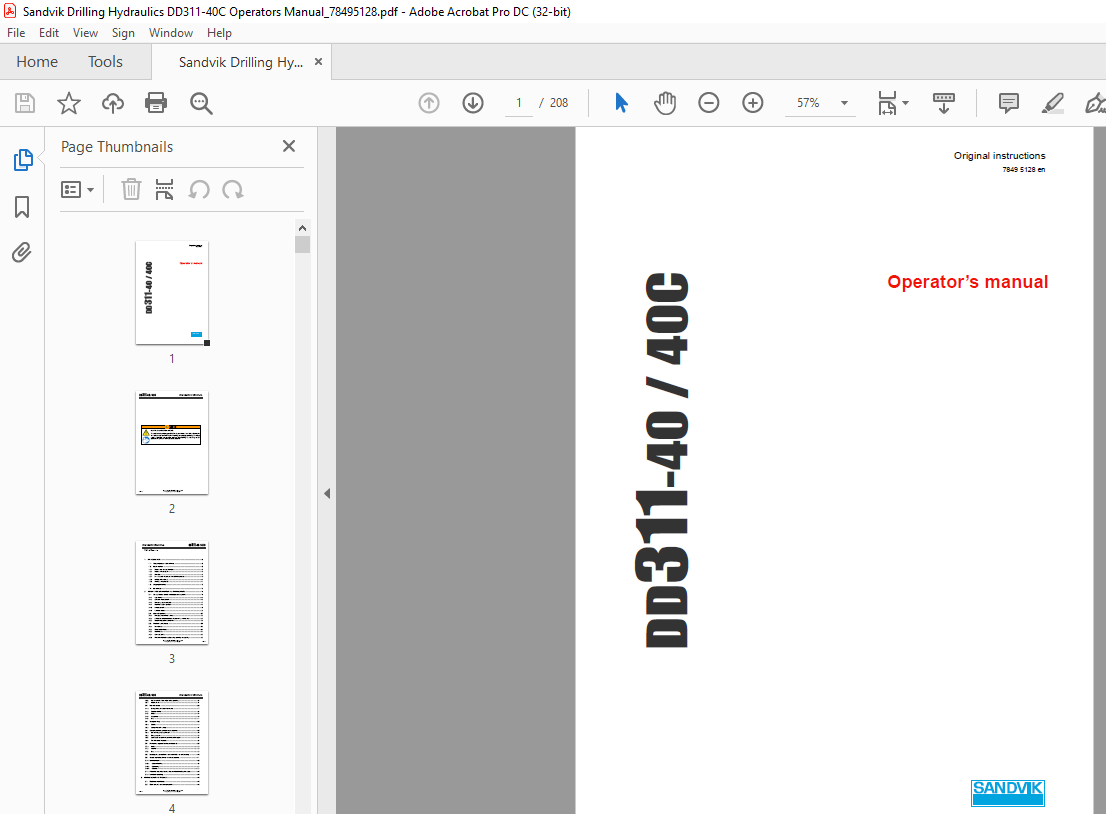Close the Page Thumbnails panel

(288, 146)
